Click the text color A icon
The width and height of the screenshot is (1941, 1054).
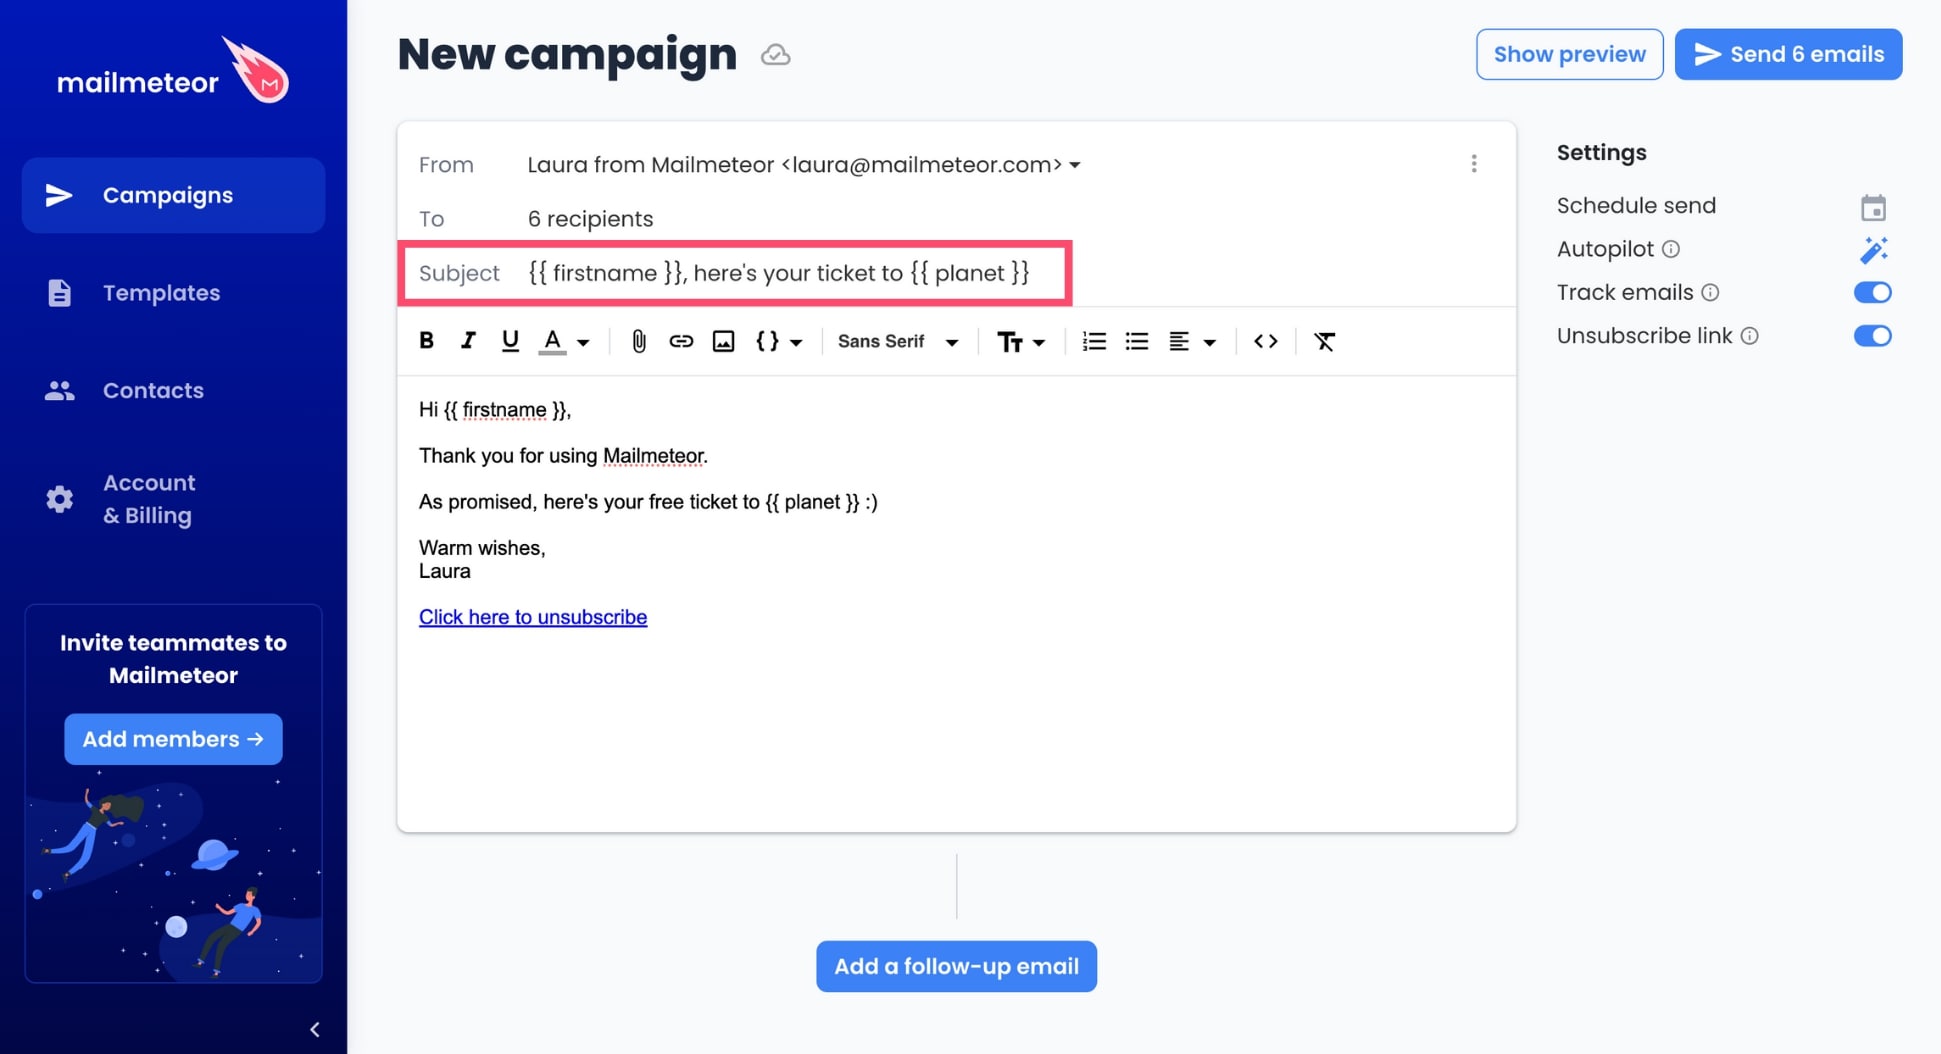coord(552,341)
